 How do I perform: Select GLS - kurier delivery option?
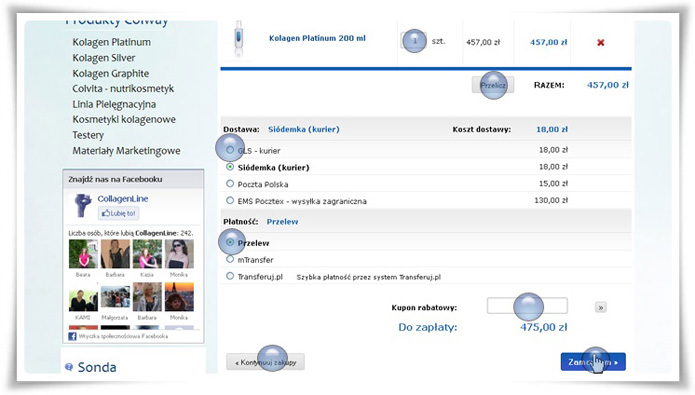coord(230,150)
